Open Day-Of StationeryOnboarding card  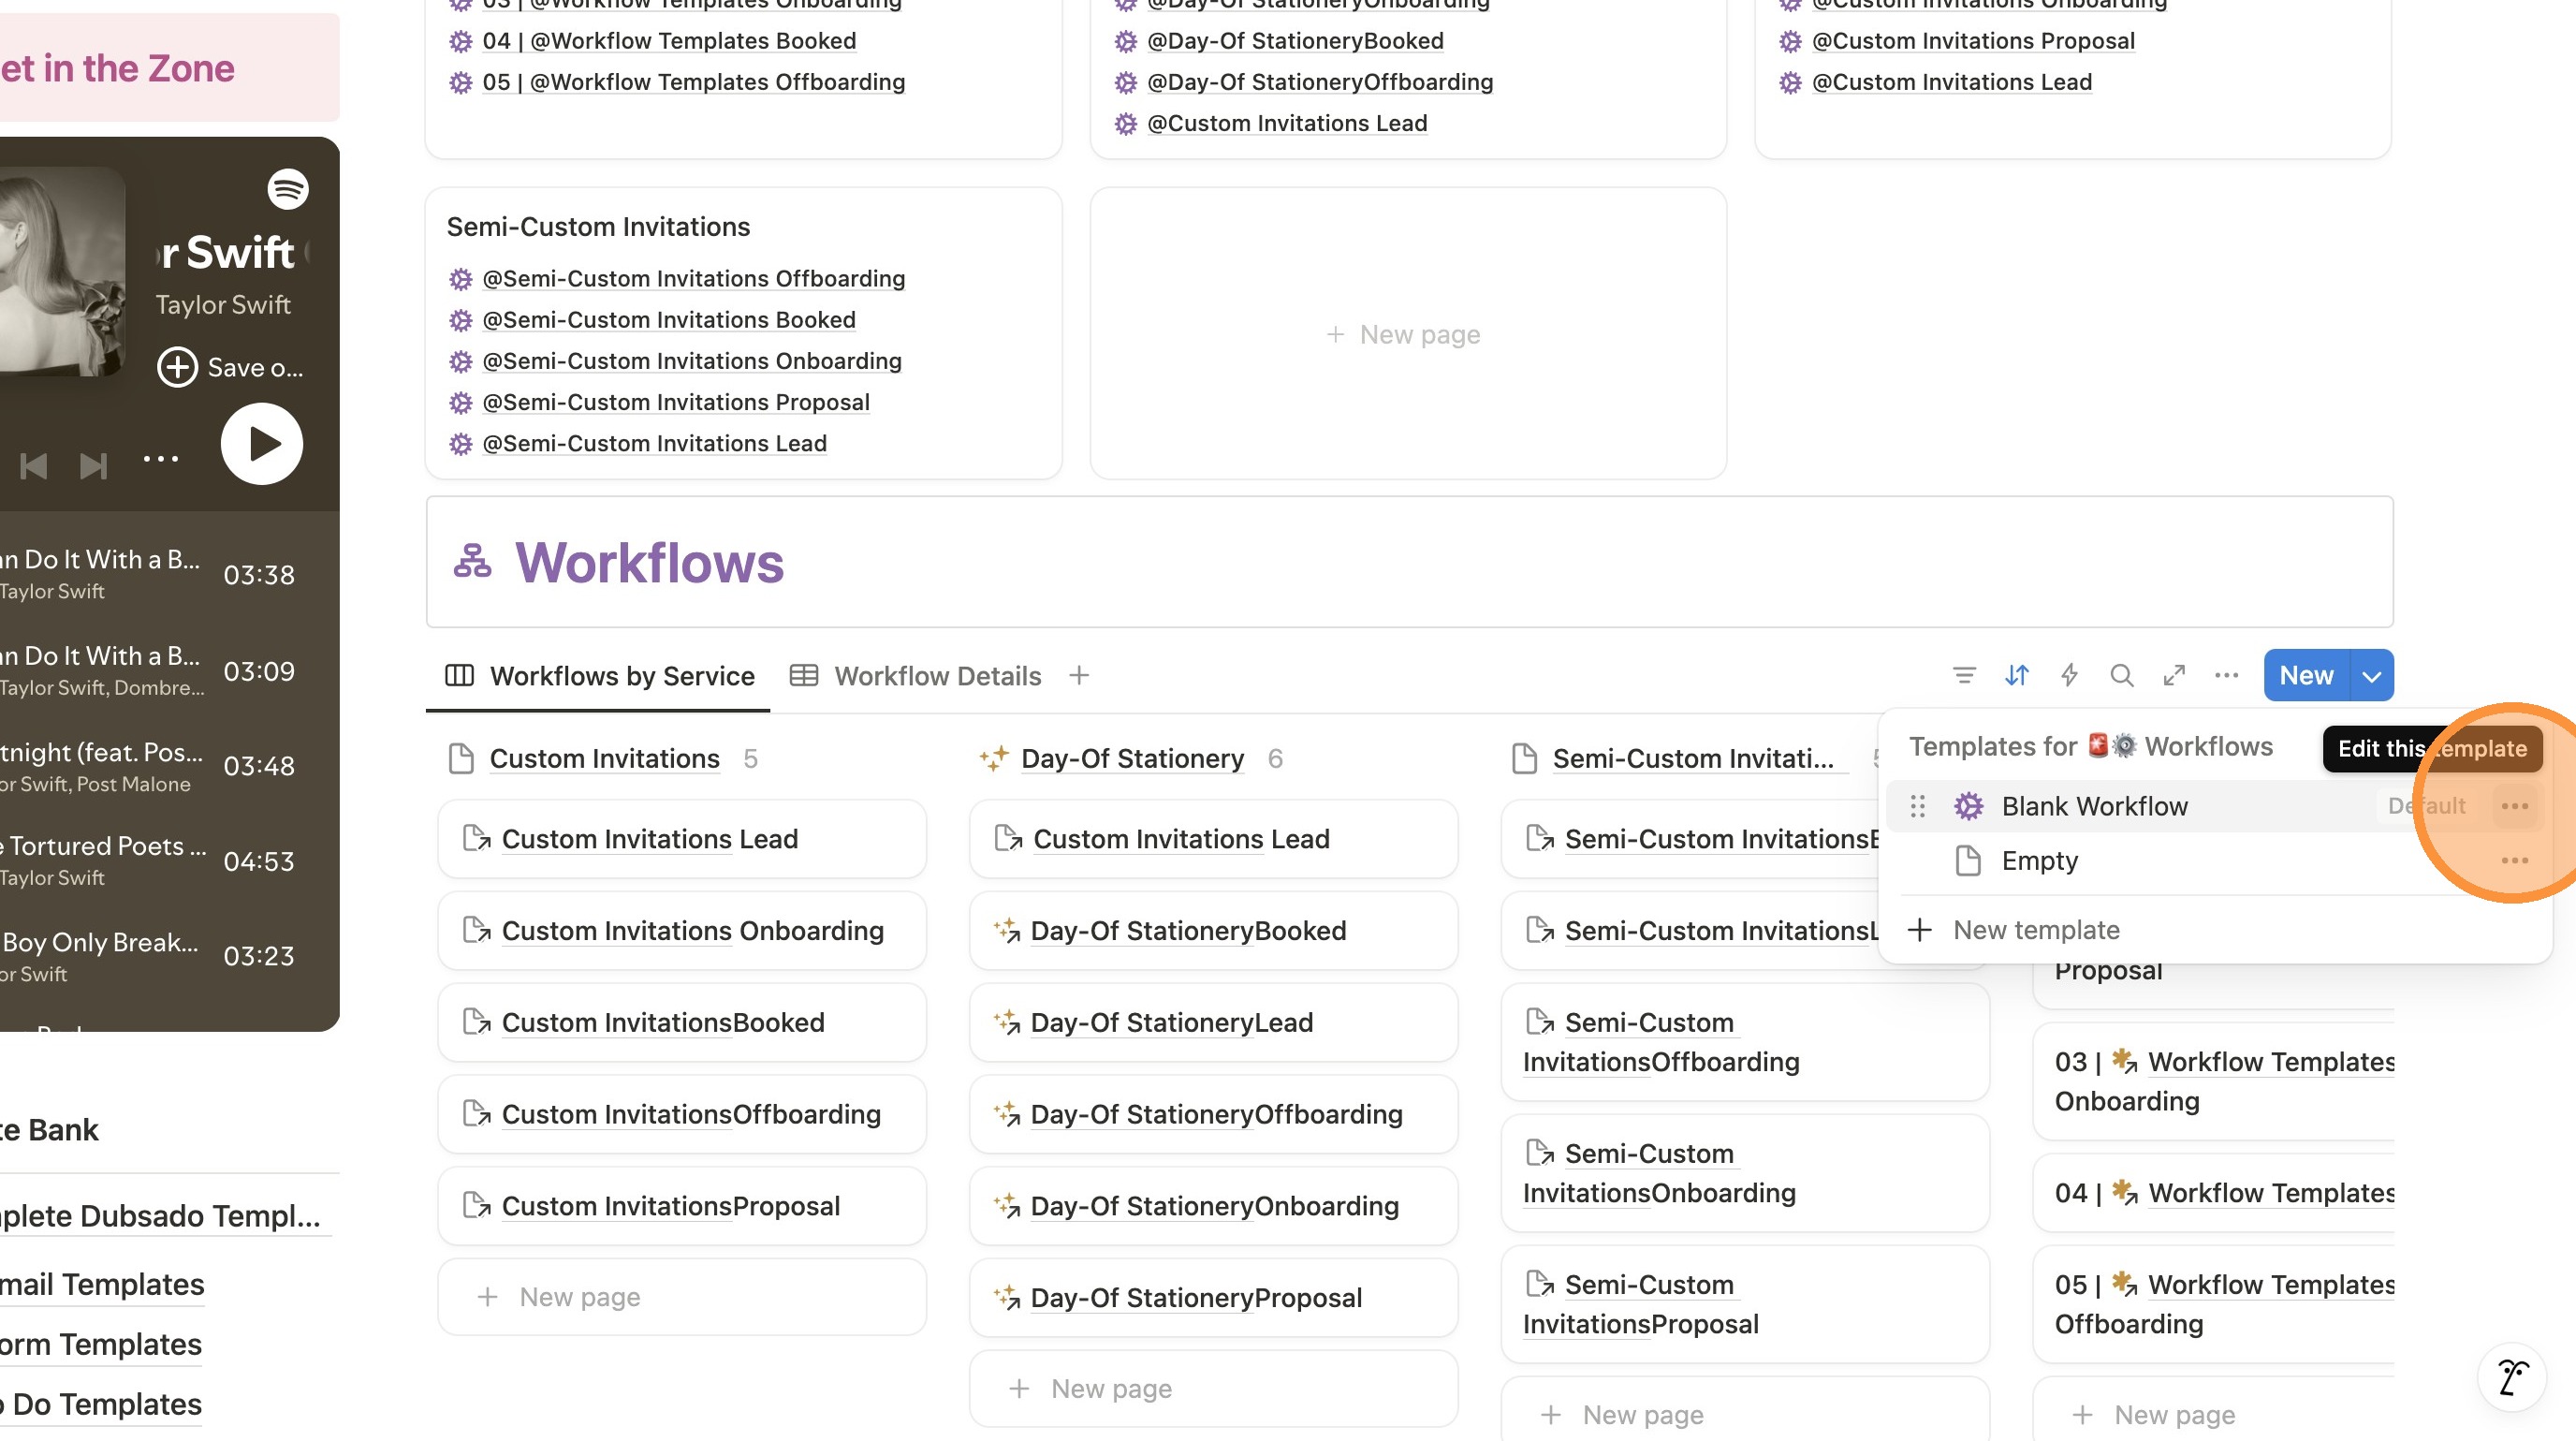[1213, 1206]
